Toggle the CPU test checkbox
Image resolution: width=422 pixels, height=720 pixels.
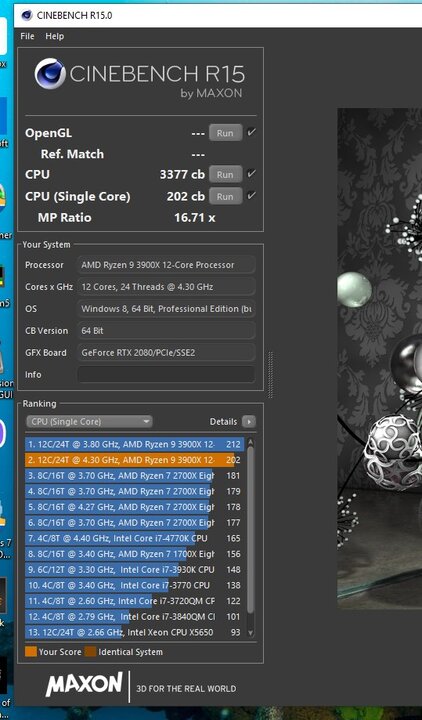(251, 174)
